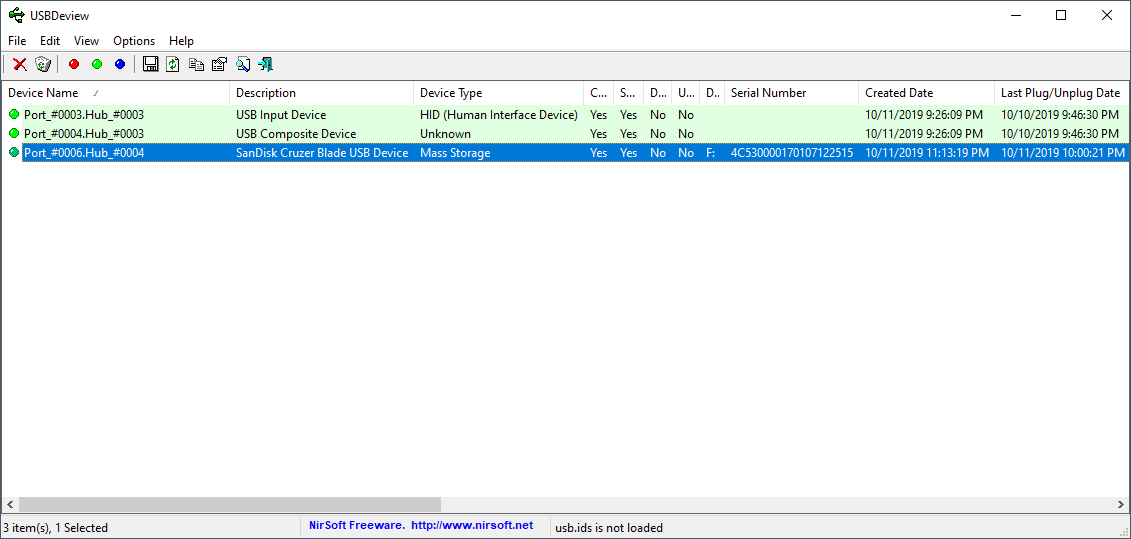1131x539 pixels.
Task: Click the red ball disable device icon
Action: pos(74,65)
